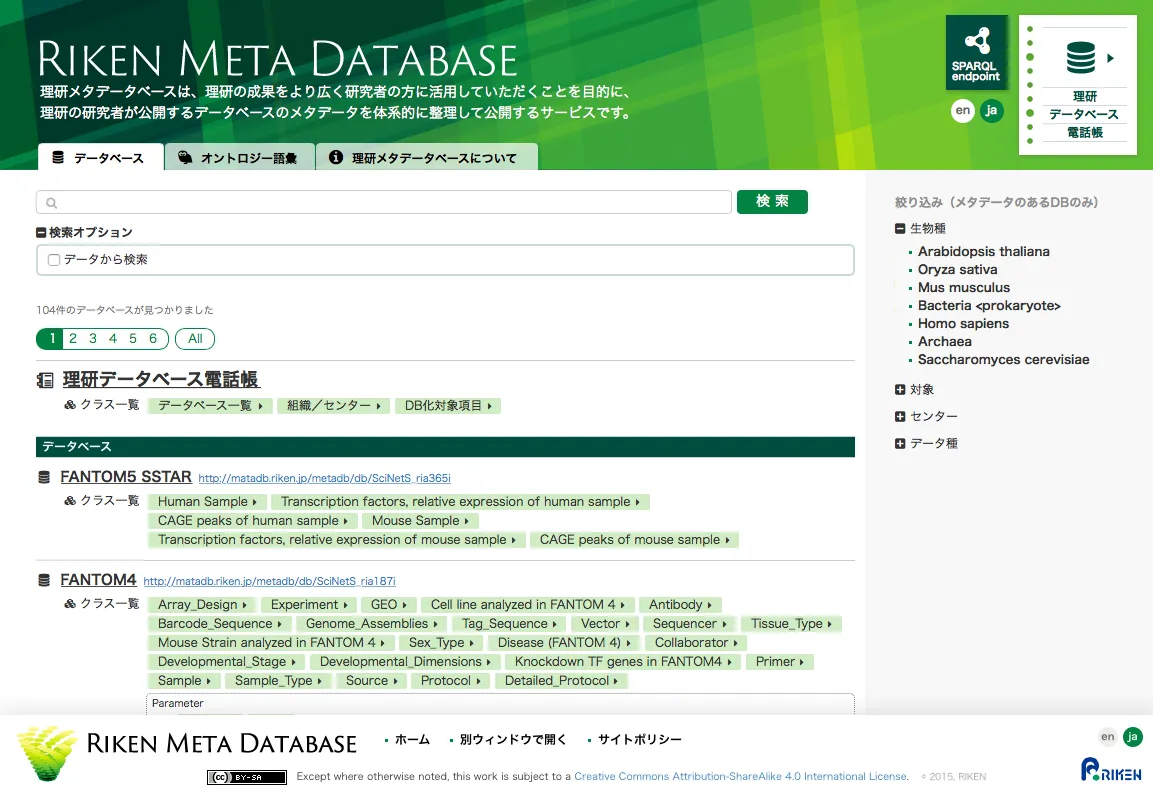Open the SPARQL endpoint icon button
1153x795 pixels.
click(x=976, y=52)
